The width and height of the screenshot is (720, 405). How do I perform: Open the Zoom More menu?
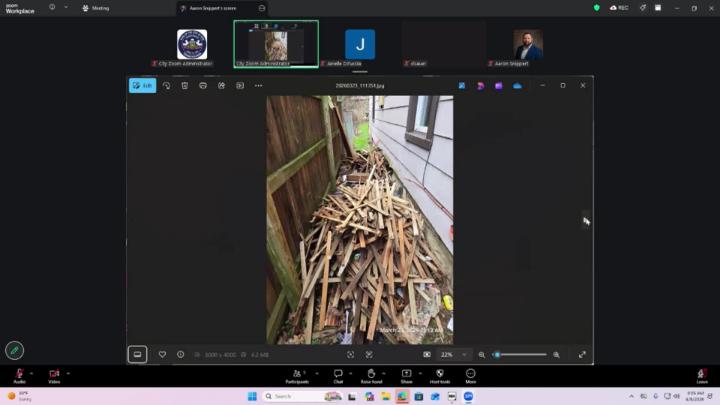(471, 376)
